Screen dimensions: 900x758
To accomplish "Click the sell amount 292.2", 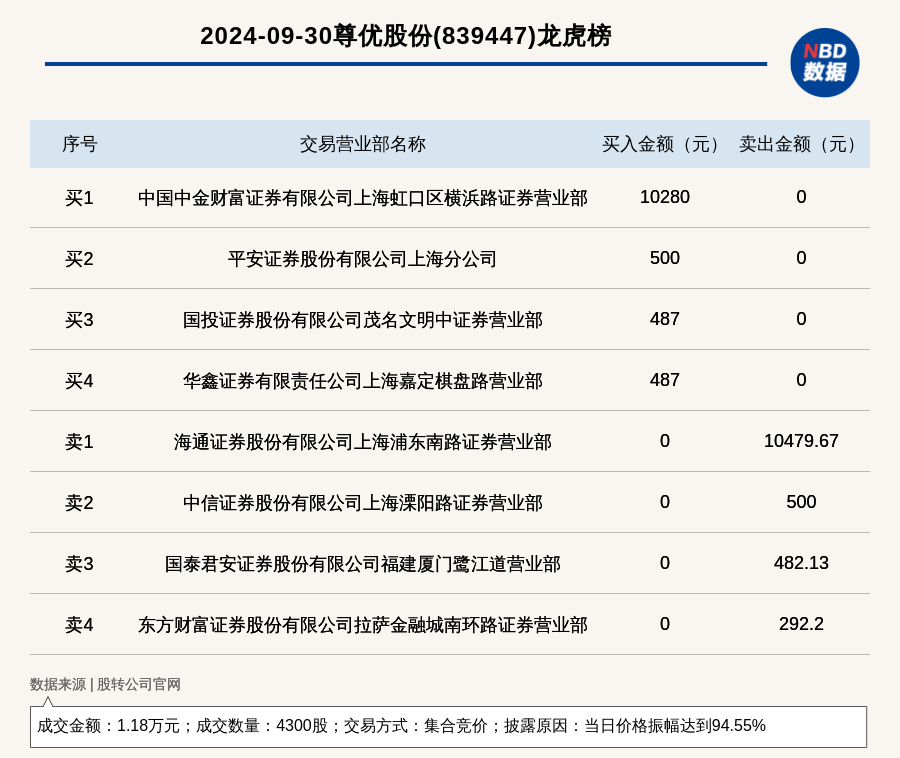I will point(801,623).
